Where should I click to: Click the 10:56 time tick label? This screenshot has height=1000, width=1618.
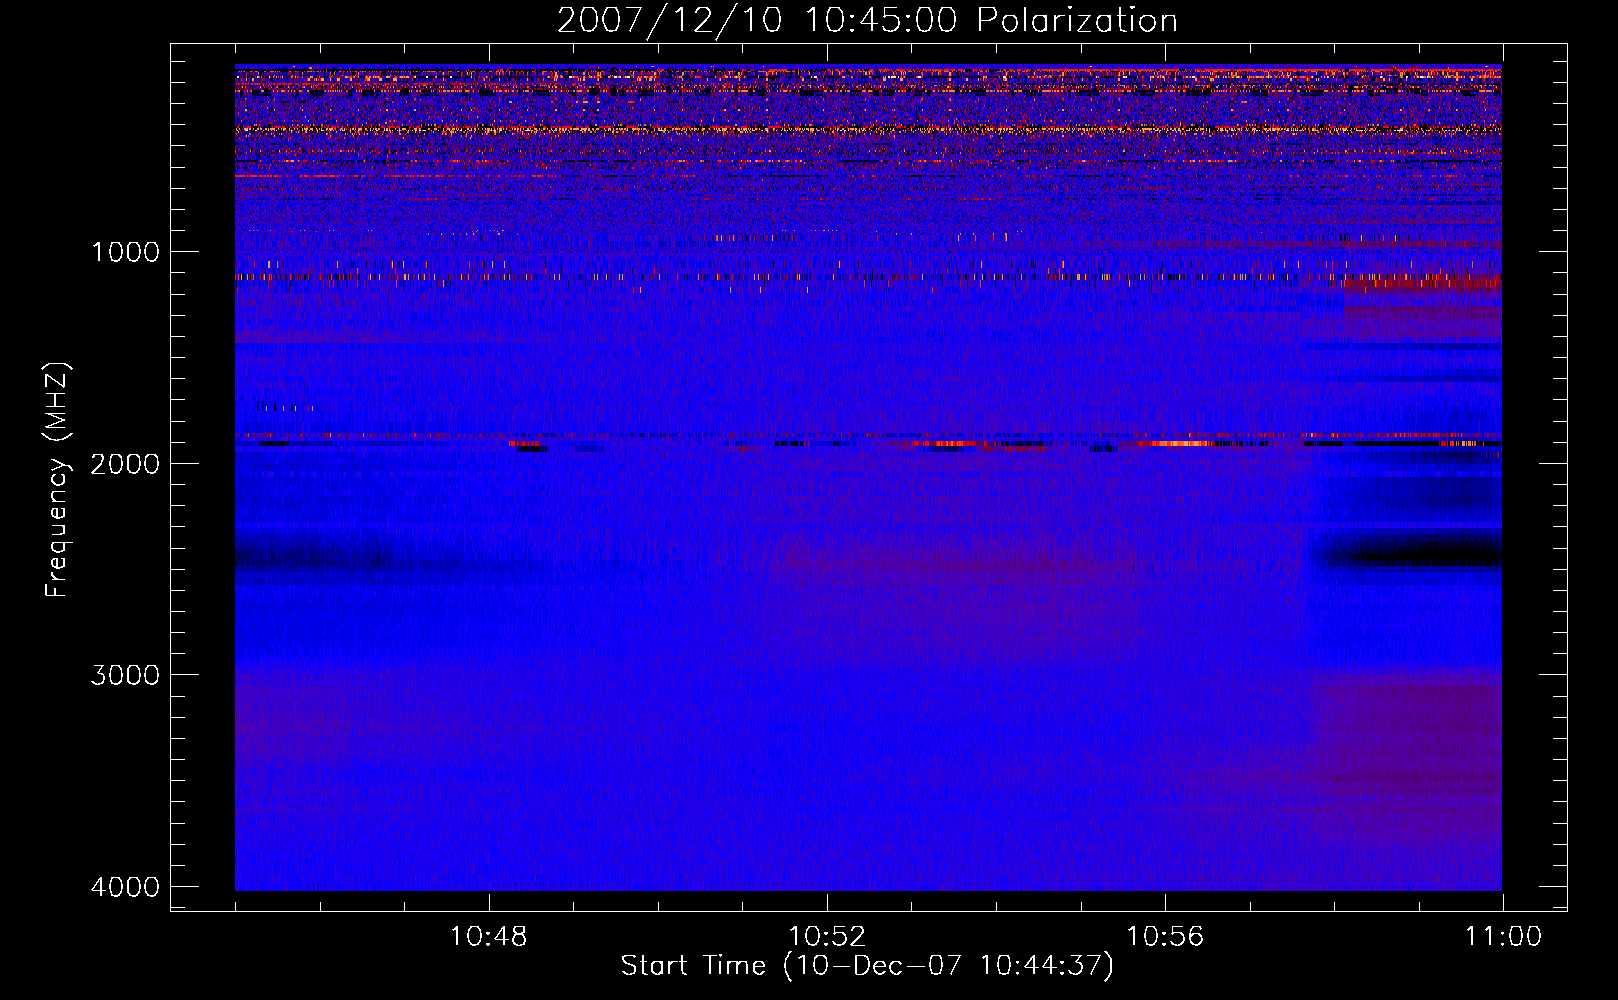coord(1165,937)
